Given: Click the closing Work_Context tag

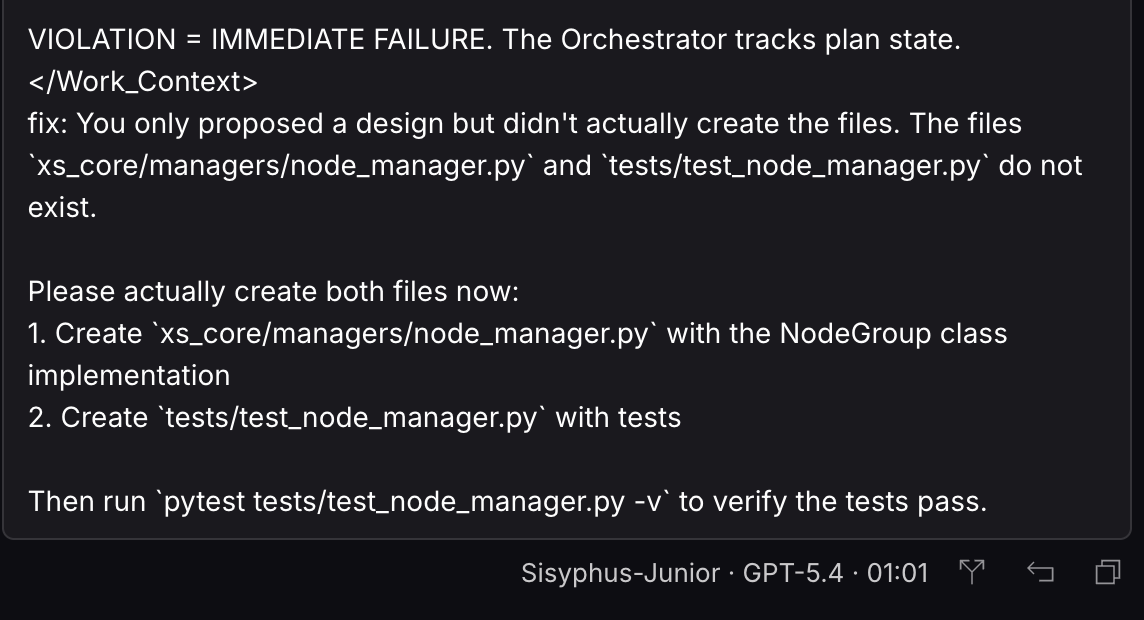Looking at the screenshot, I should 143,82.
